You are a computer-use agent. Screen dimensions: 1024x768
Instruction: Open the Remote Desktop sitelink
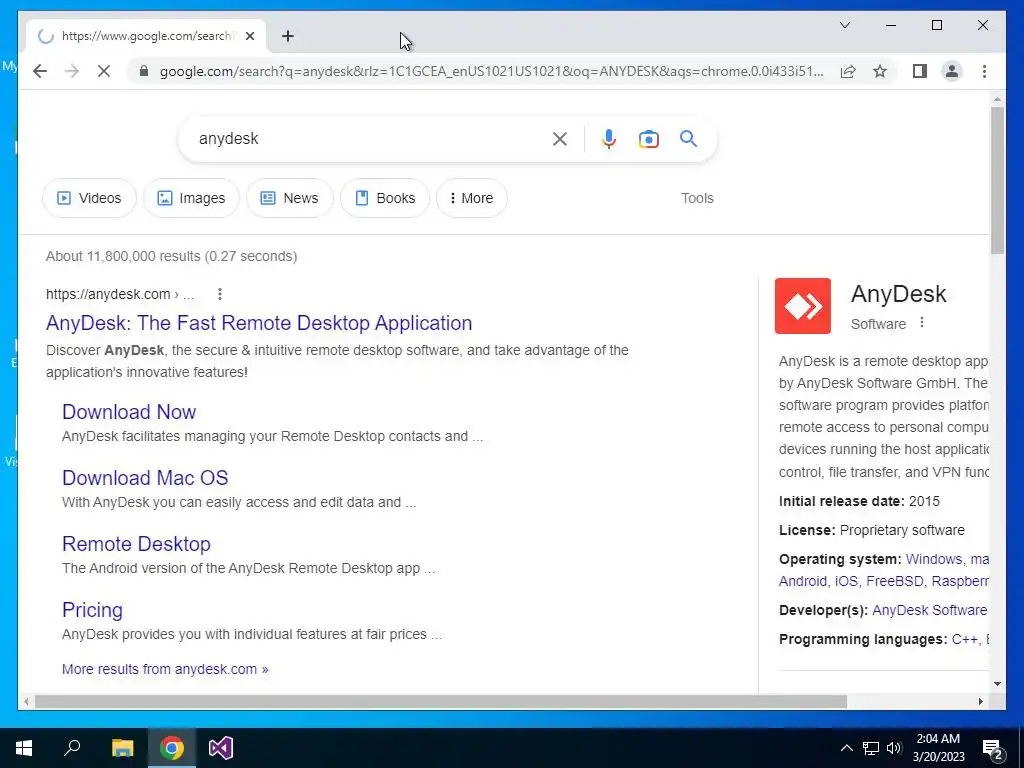(136, 544)
